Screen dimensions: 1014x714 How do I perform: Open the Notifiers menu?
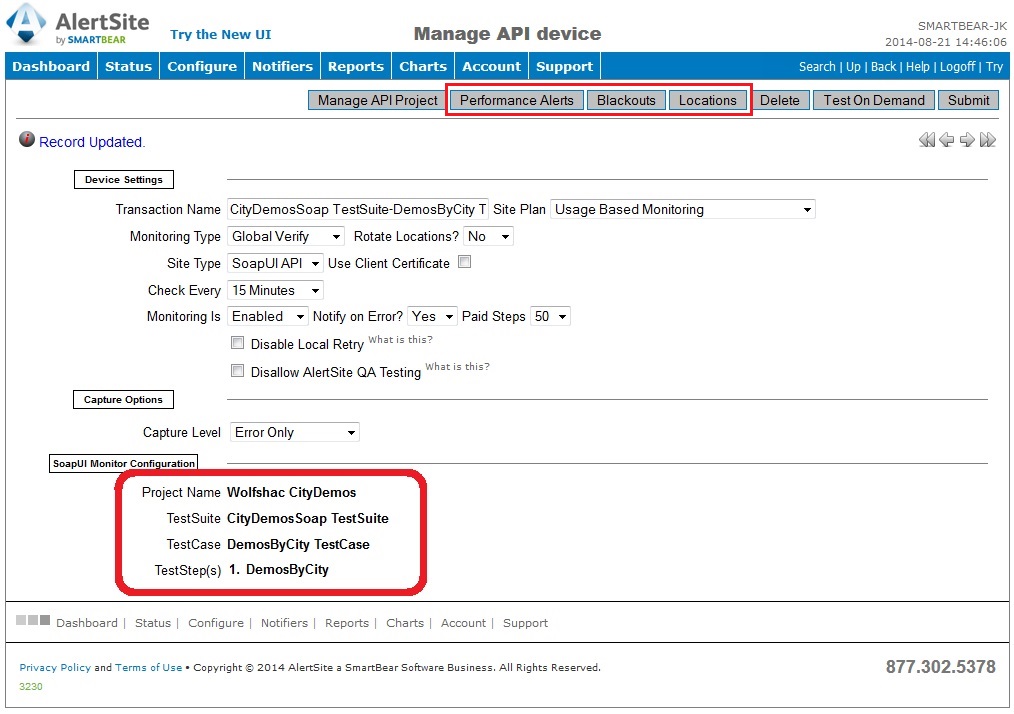pyautogui.click(x=282, y=66)
